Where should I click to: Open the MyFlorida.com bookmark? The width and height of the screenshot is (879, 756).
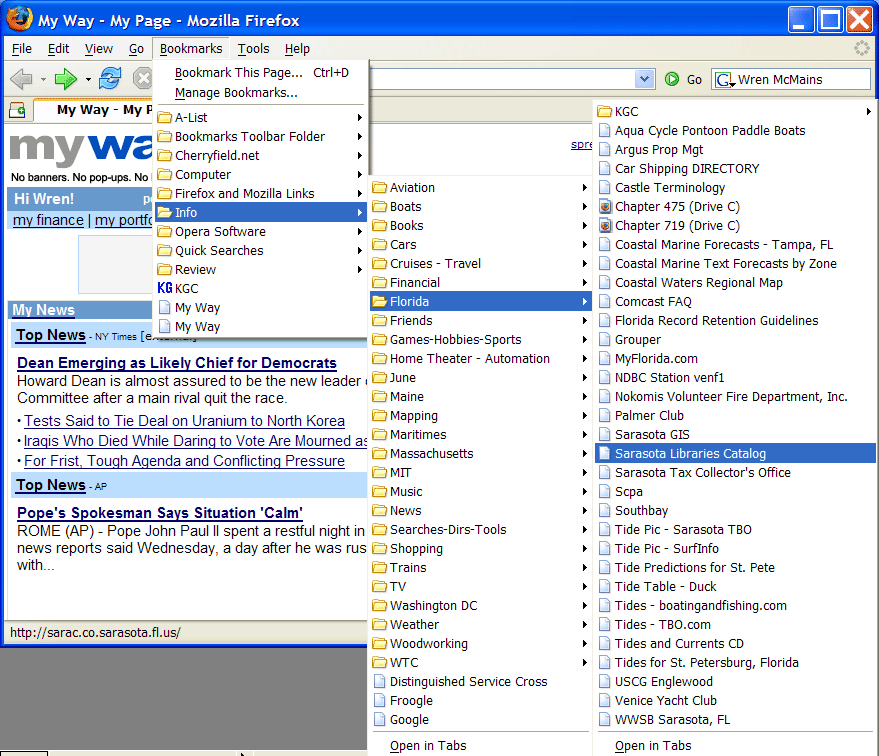[735, 359]
